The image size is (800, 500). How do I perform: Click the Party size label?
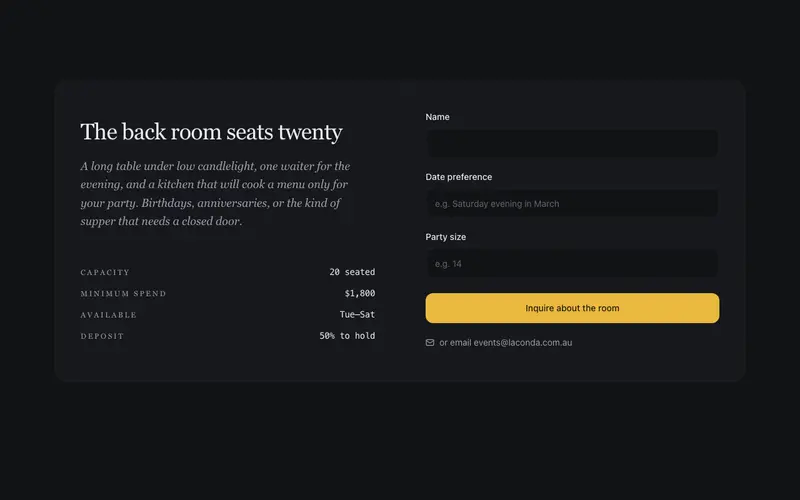click(x=445, y=237)
